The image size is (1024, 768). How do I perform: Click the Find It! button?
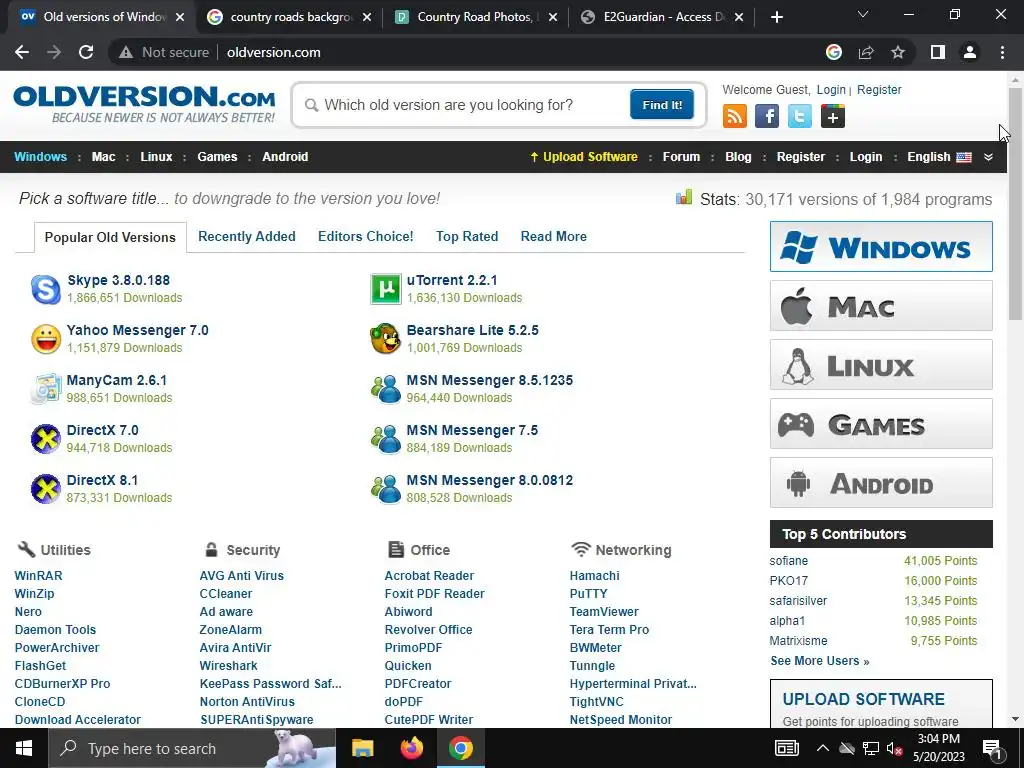pos(662,104)
